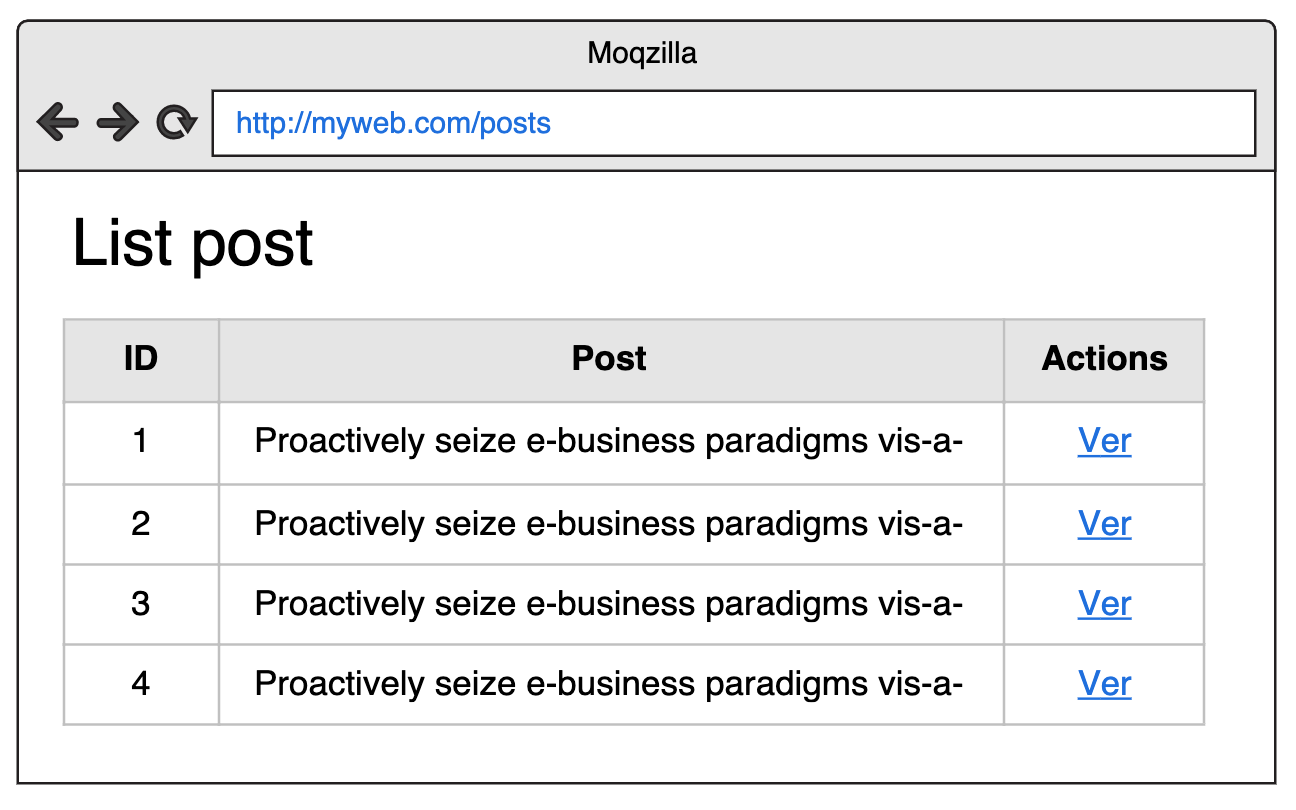Click the ID cell showing 1
This screenshot has width=1296, height=810.
tap(141, 441)
